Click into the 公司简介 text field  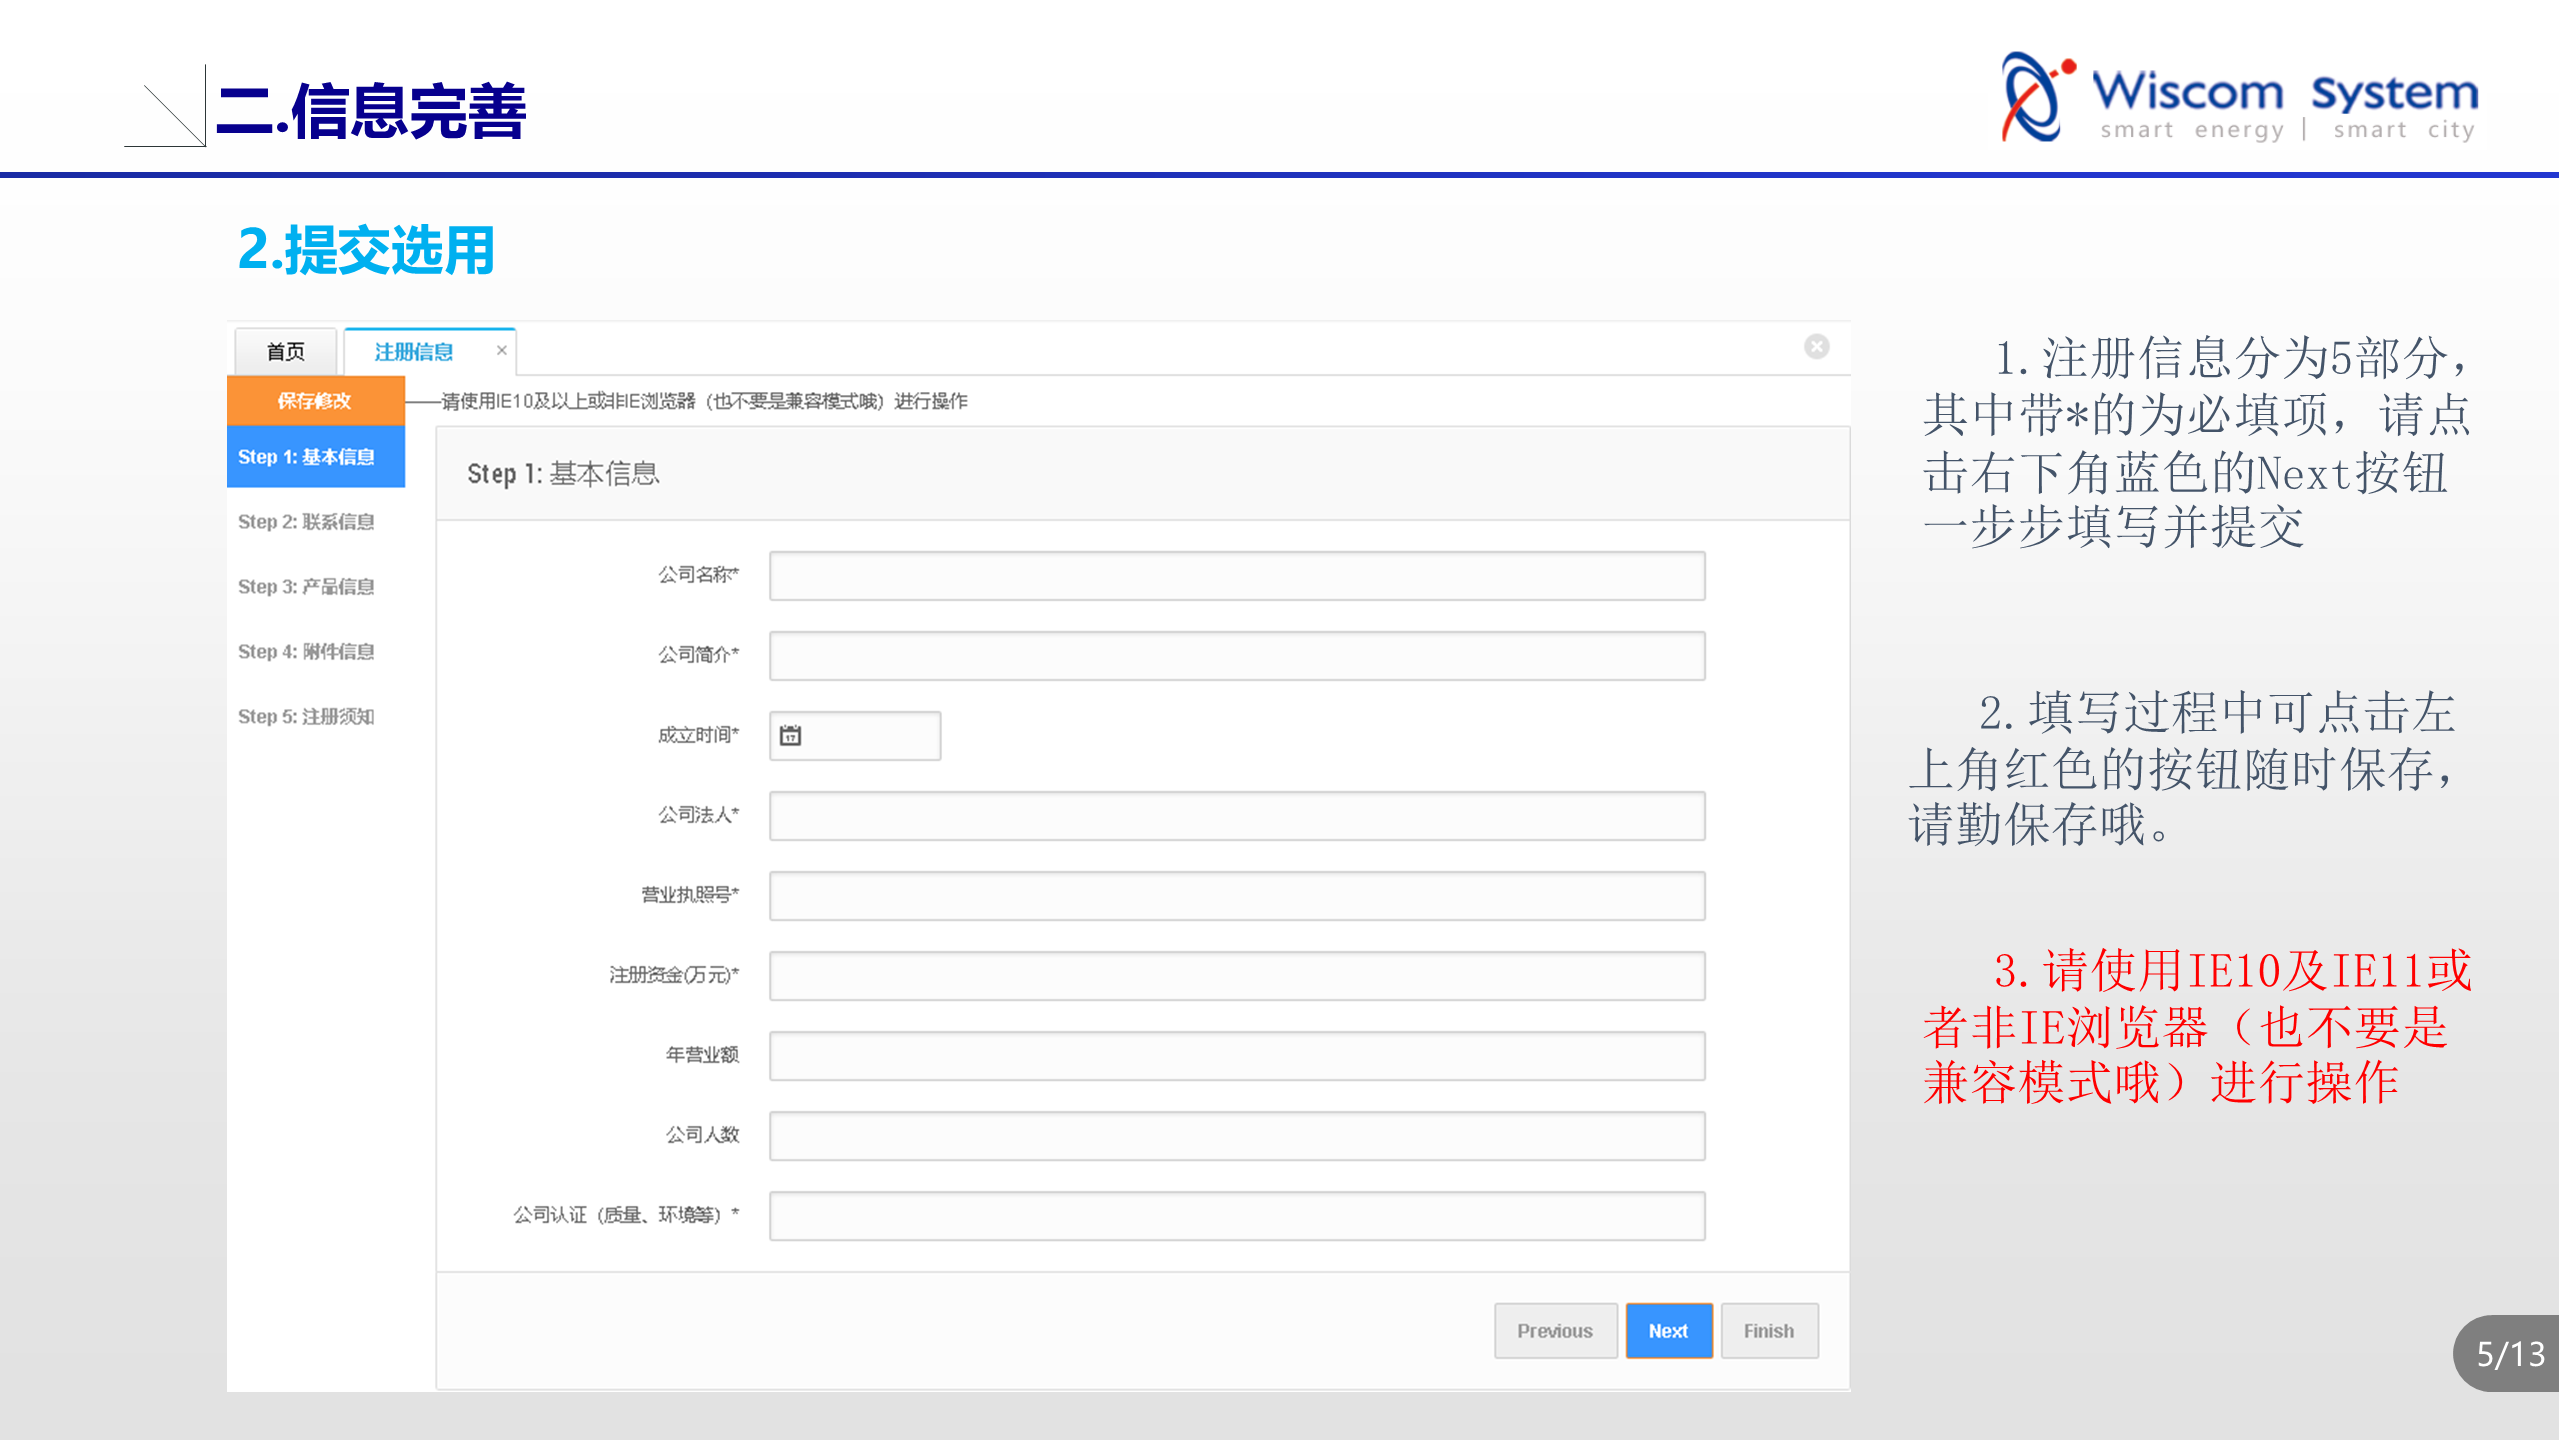[x=1236, y=656]
